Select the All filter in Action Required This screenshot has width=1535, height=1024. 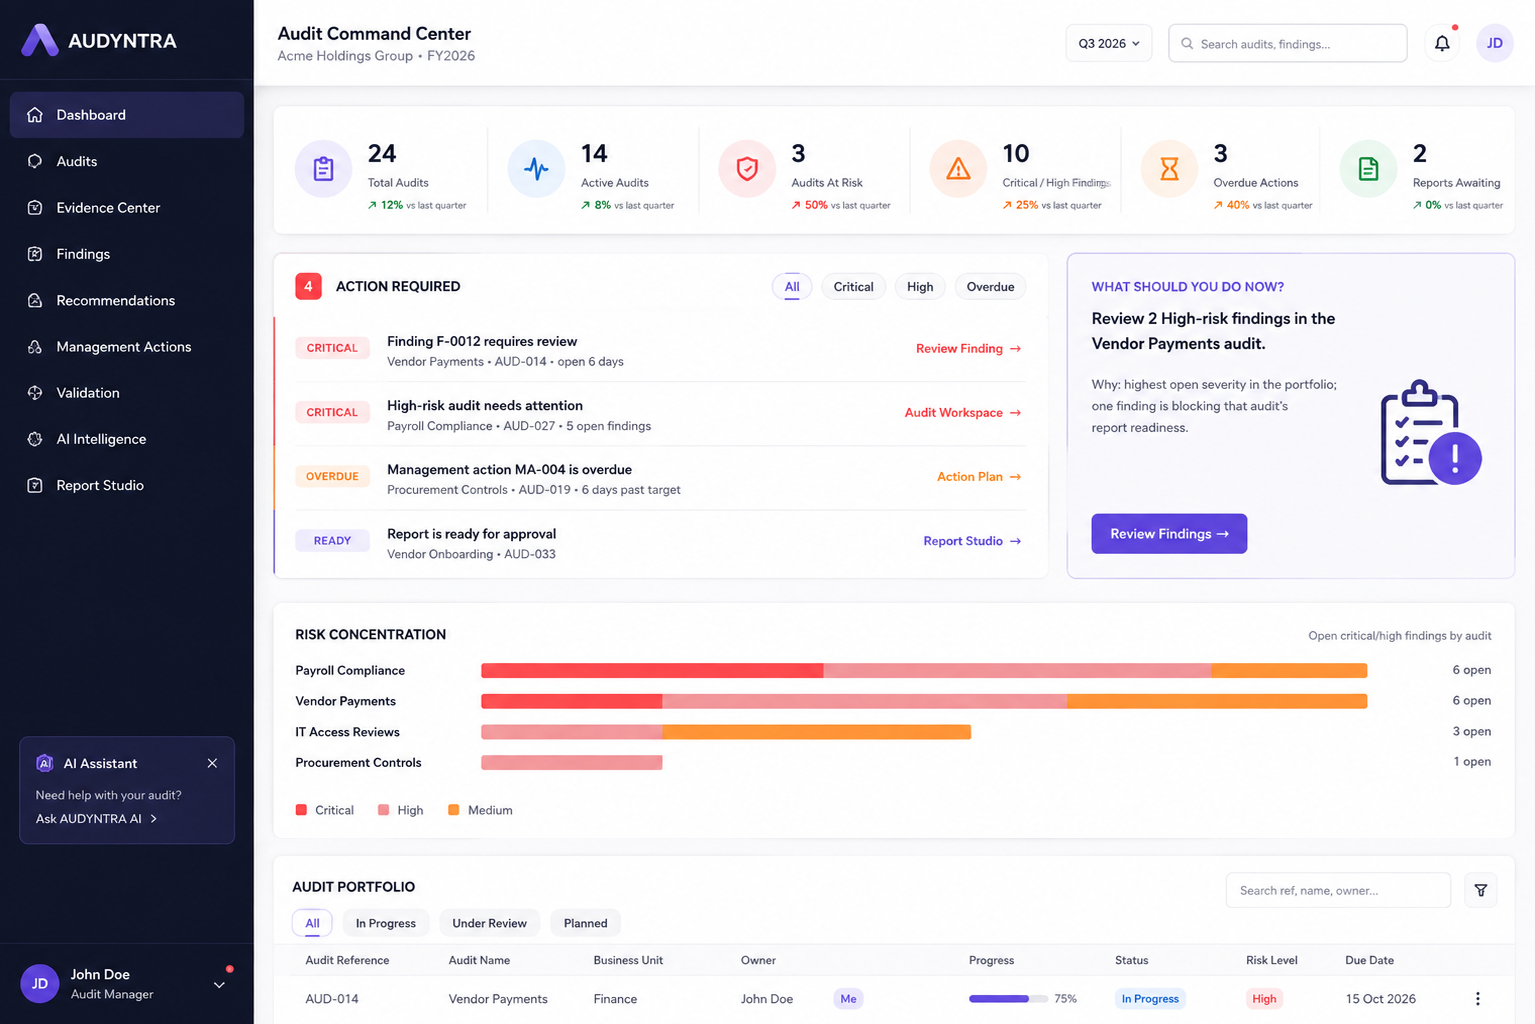(792, 287)
